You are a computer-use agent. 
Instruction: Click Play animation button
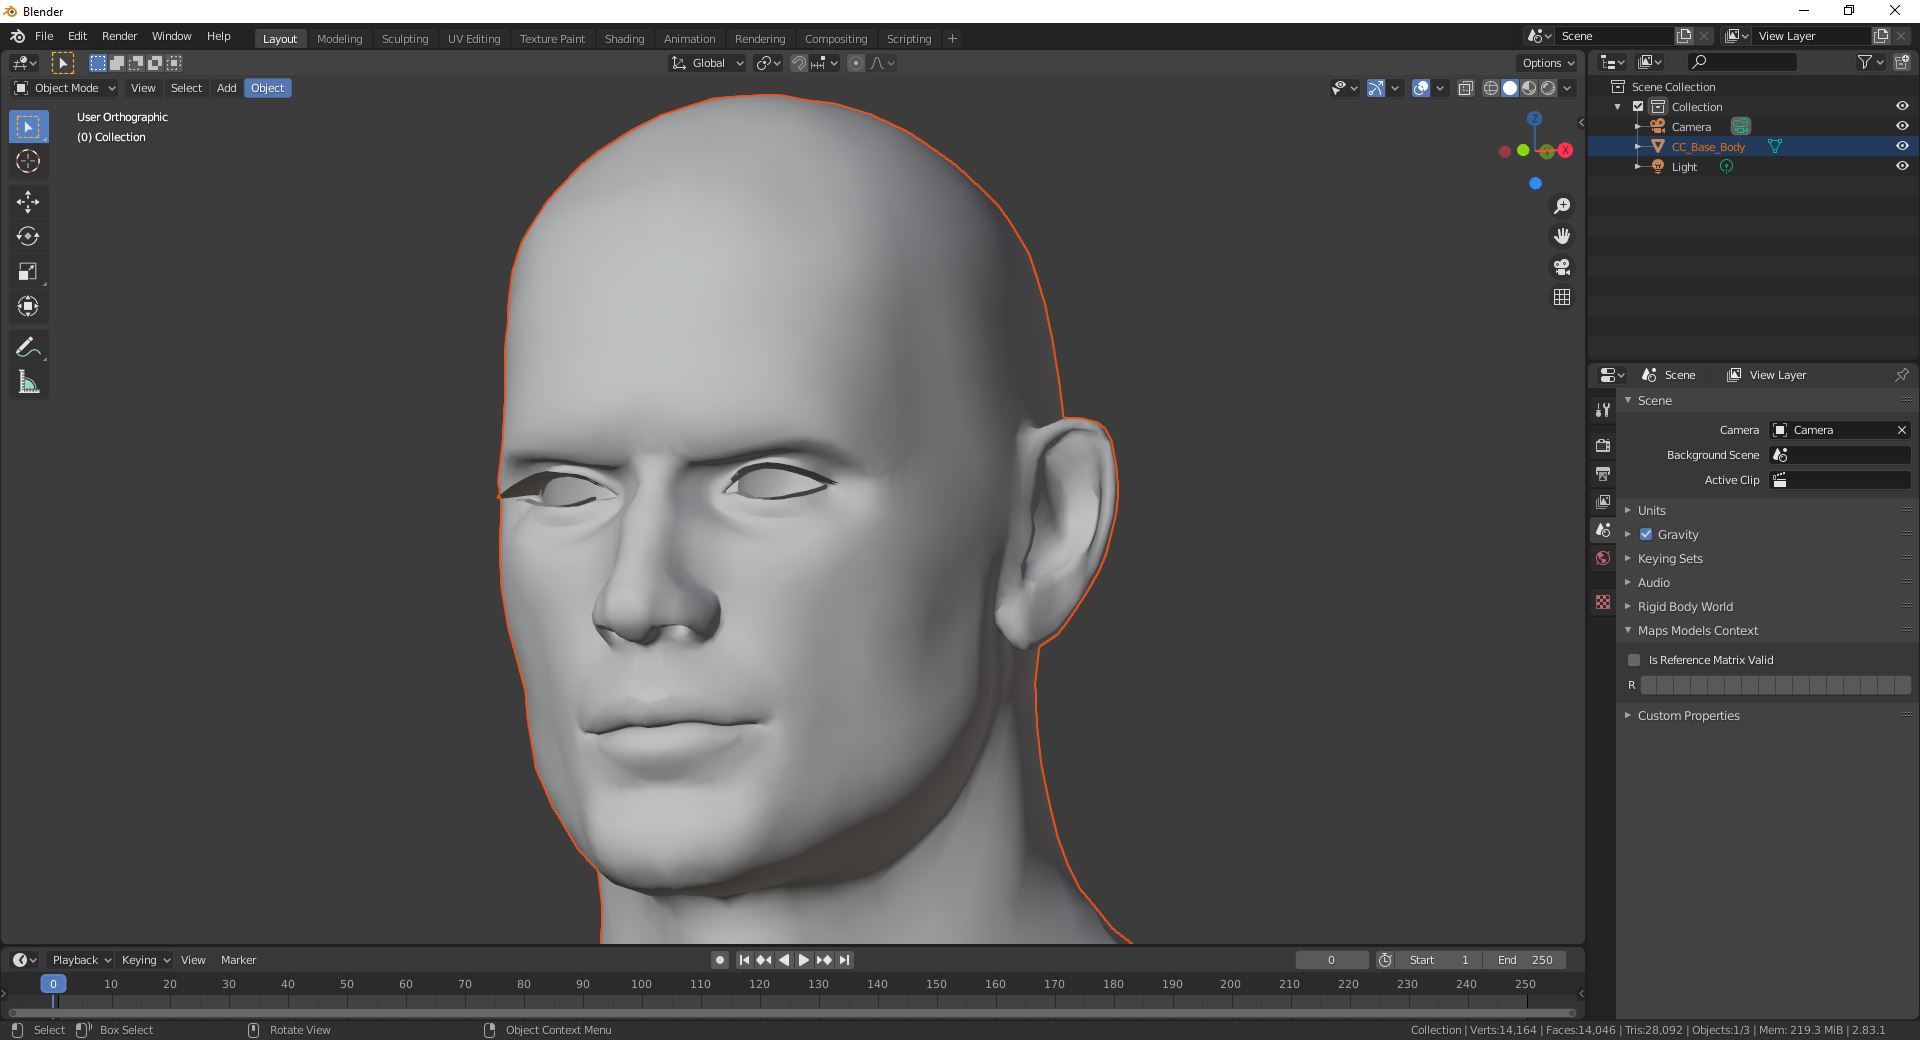point(803,960)
